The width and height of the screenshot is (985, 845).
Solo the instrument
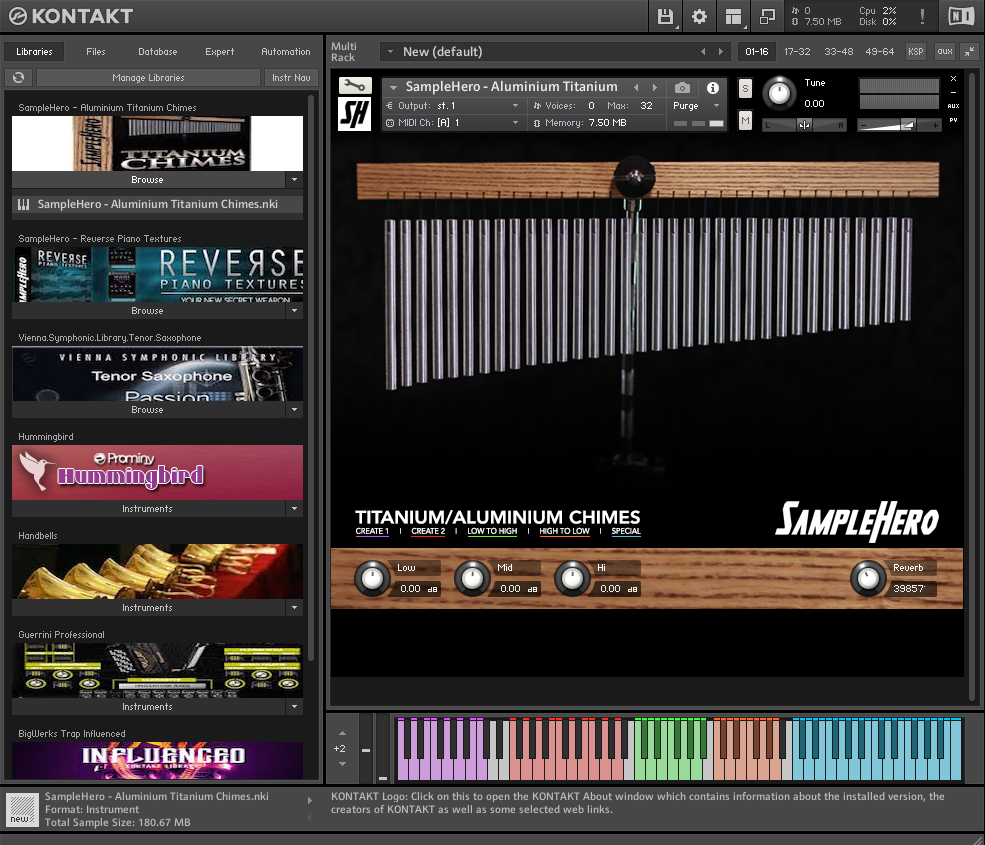click(745, 89)
